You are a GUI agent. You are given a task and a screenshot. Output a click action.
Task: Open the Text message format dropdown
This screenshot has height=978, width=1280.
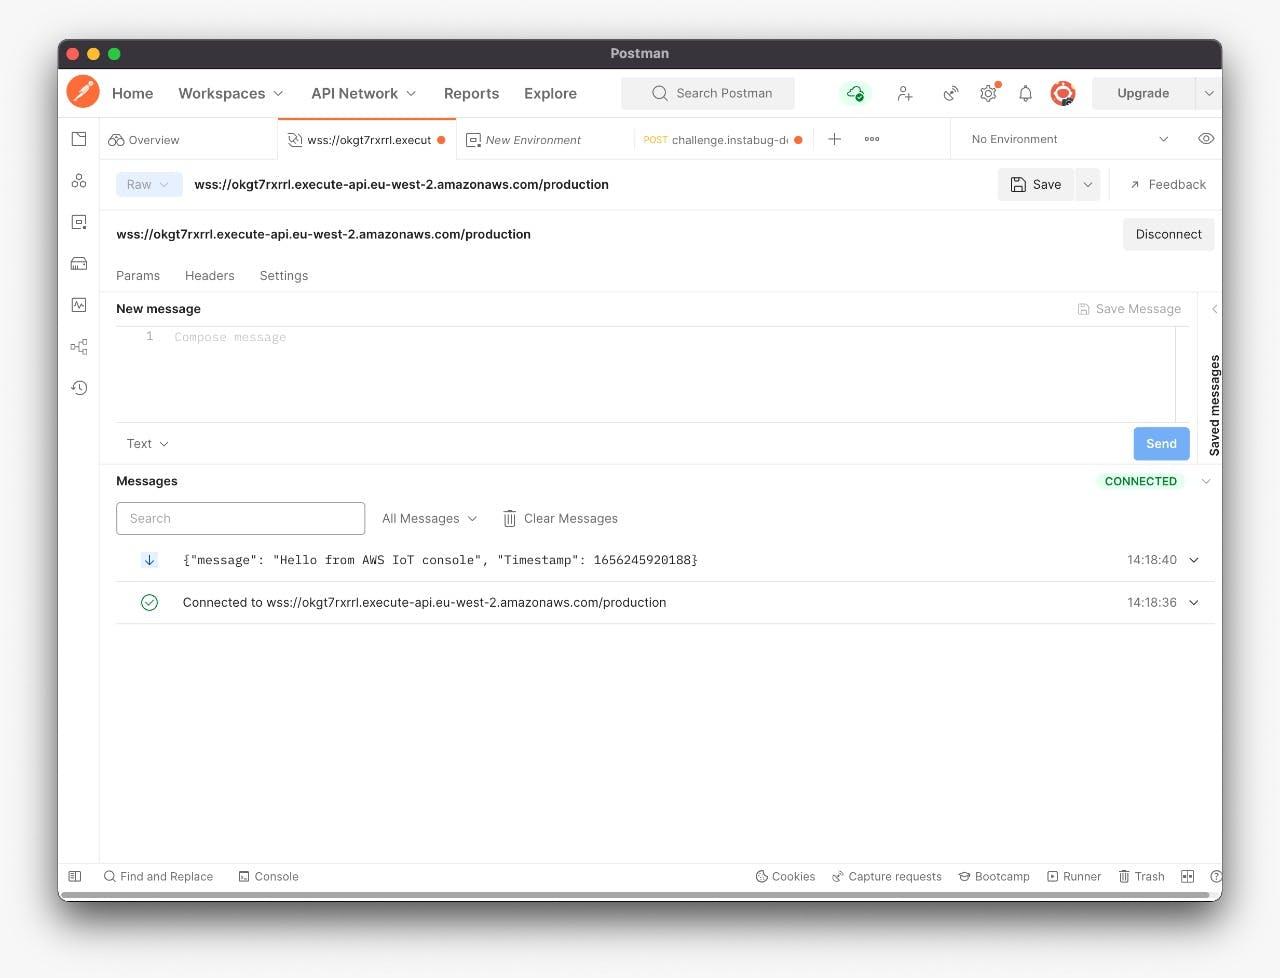point(147,443)
